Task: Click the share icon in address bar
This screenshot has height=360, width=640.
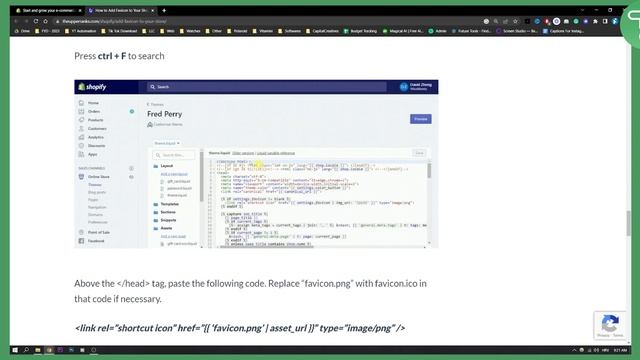Action: click(505, 21)
